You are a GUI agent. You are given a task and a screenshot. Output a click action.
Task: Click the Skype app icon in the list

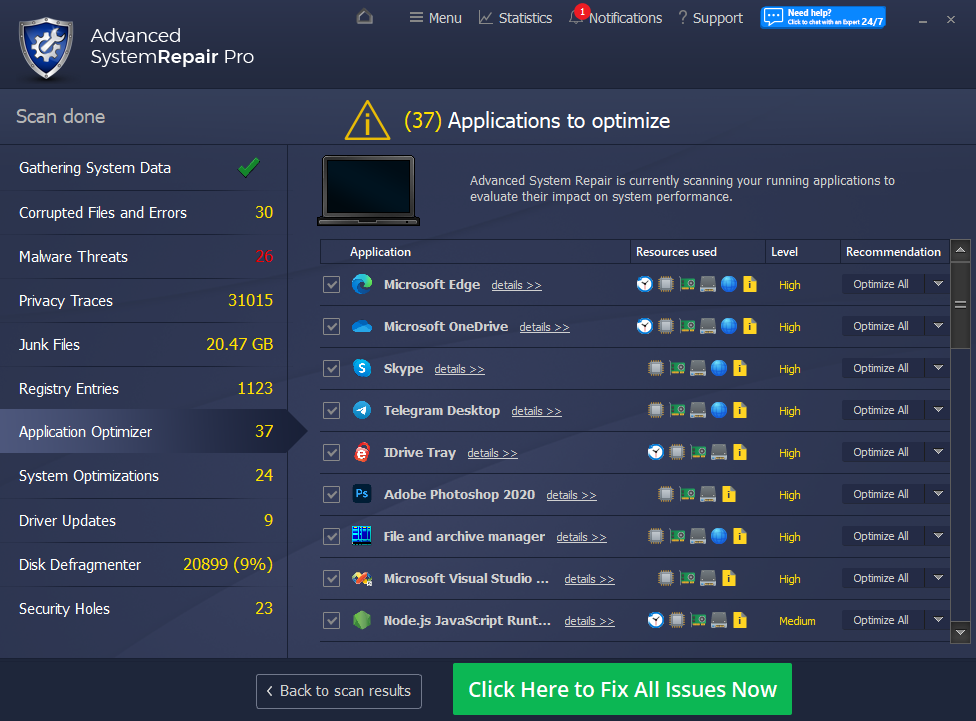pos(361,368)
